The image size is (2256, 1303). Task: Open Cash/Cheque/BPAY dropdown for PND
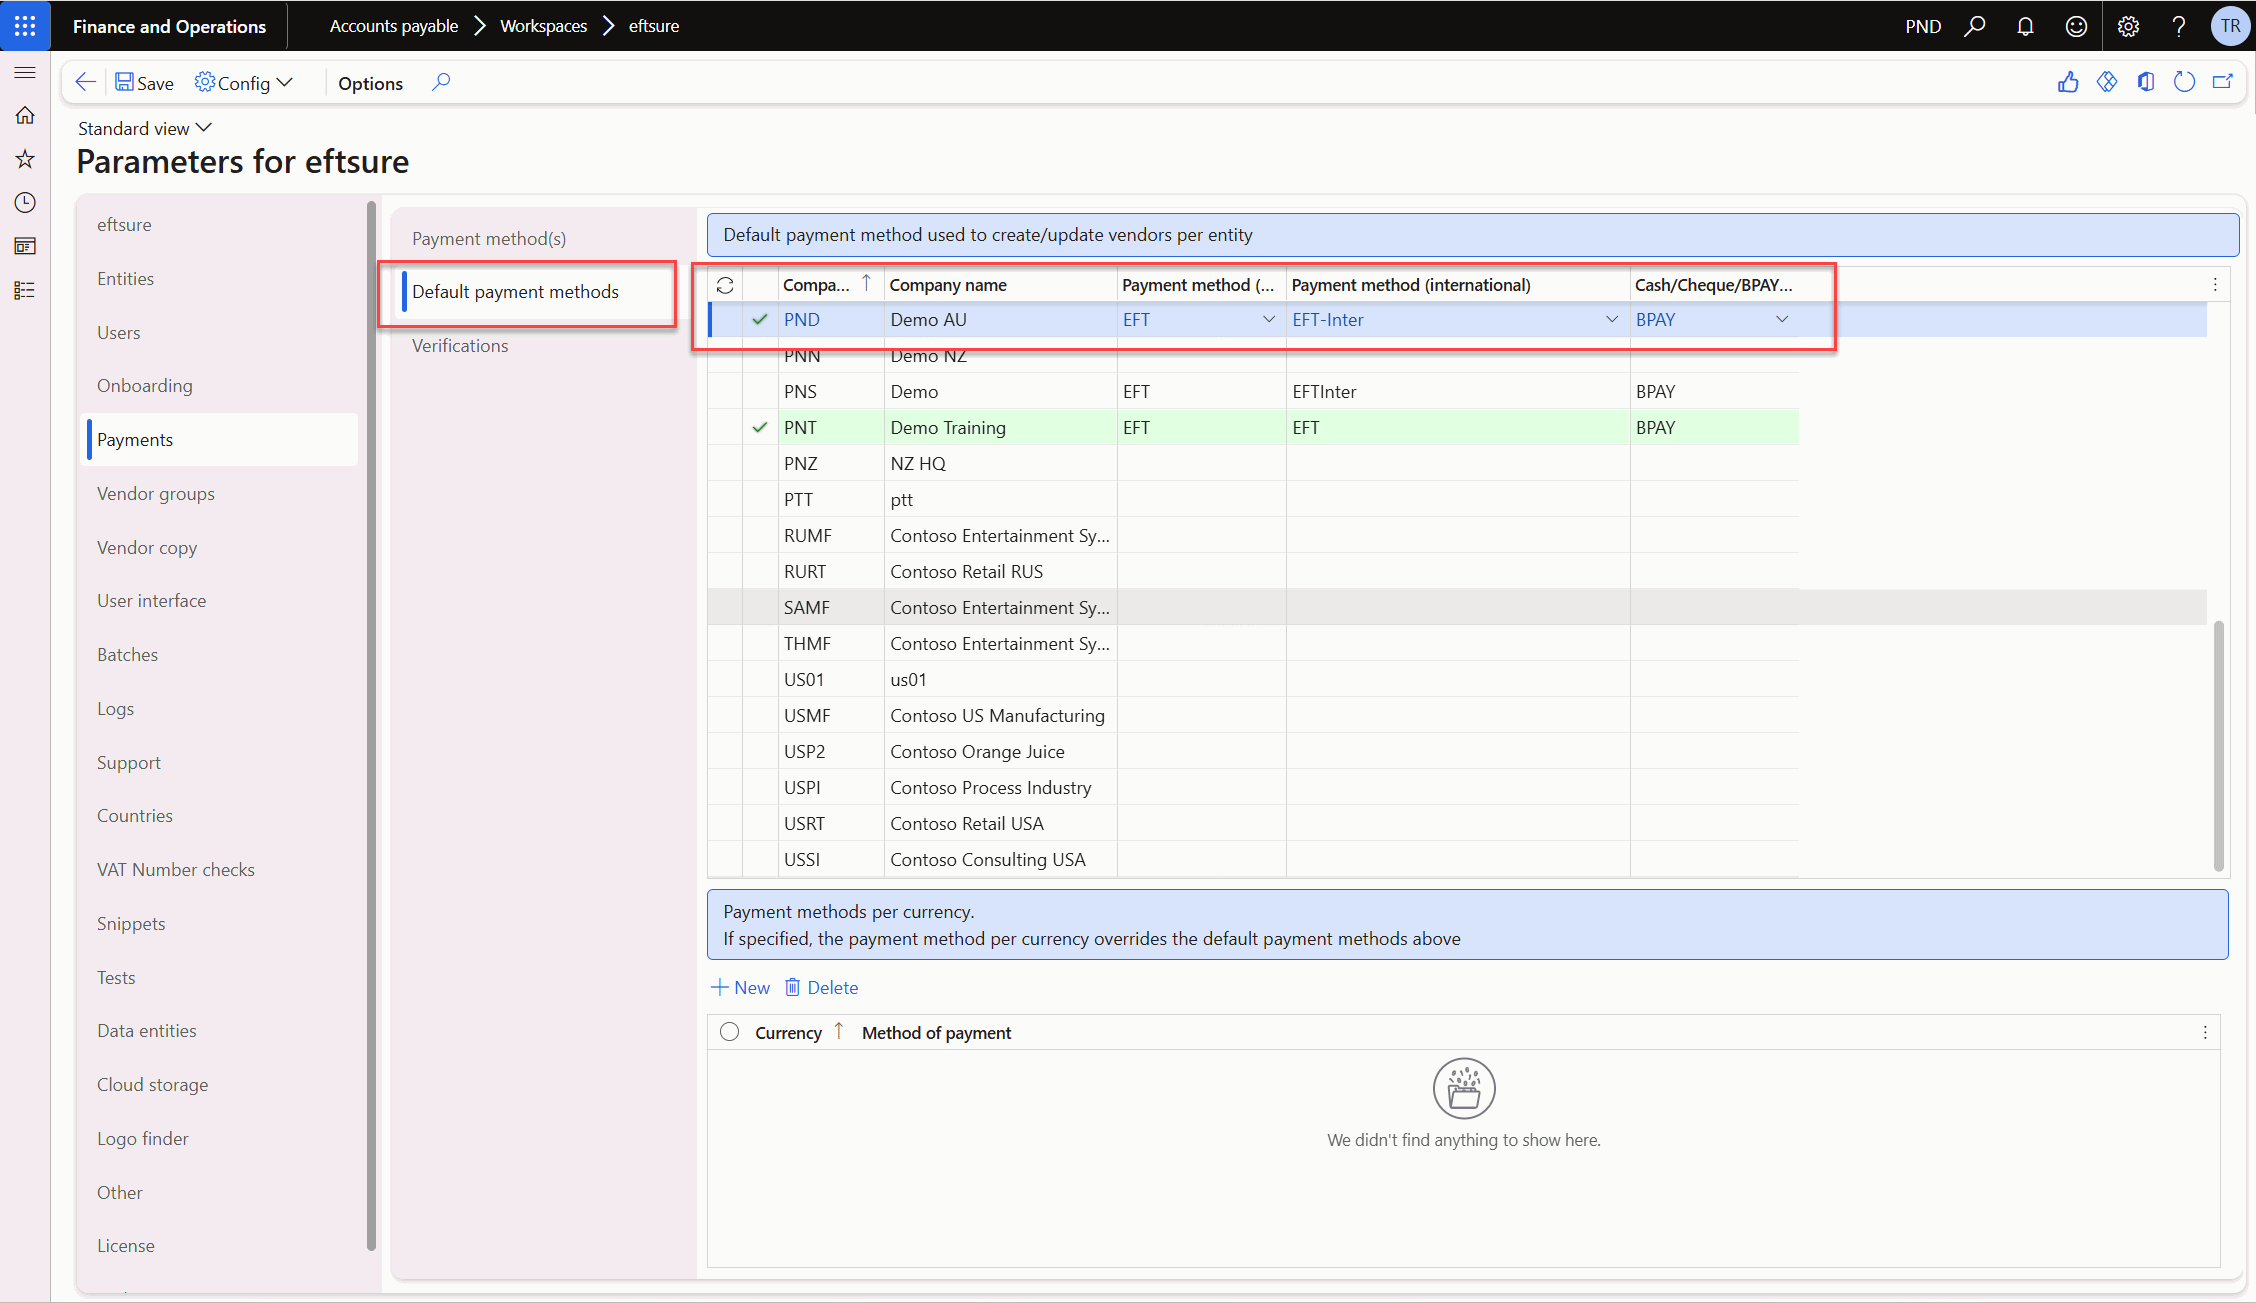1782,320
